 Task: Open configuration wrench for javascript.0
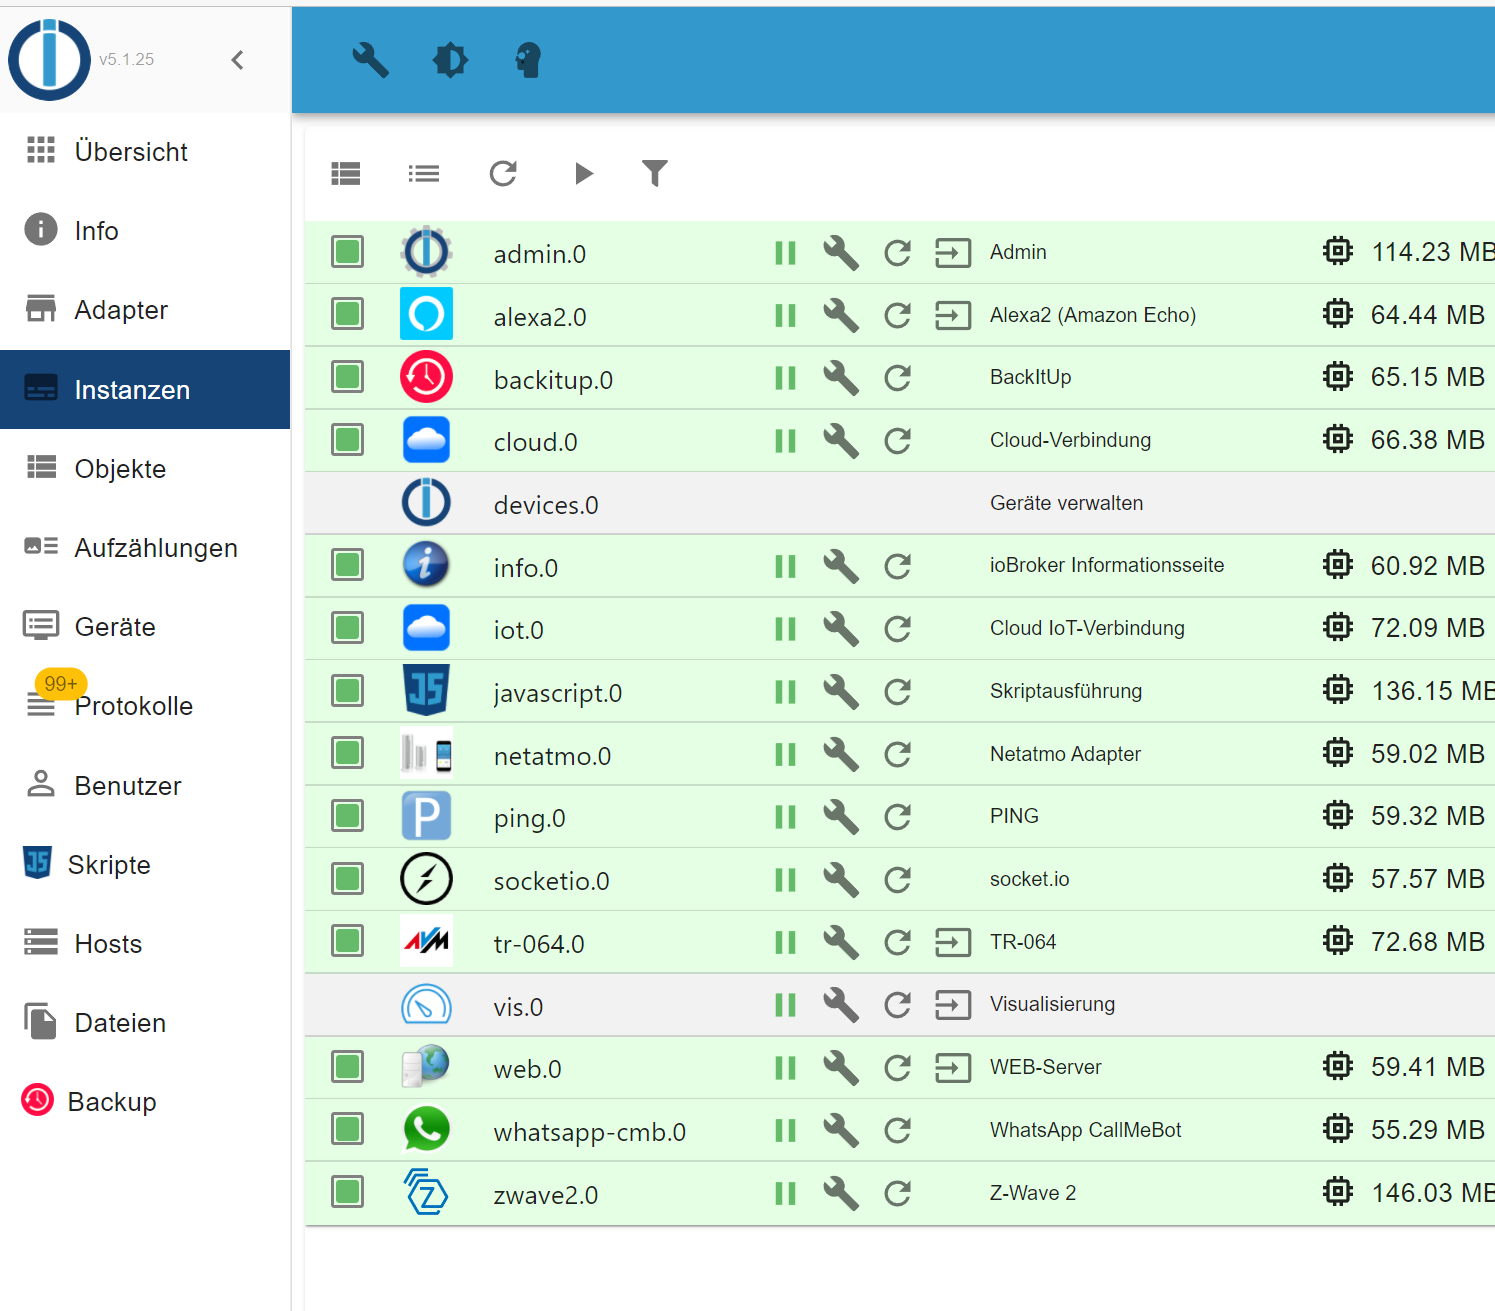pyautogui.click(x=840, y=691)
